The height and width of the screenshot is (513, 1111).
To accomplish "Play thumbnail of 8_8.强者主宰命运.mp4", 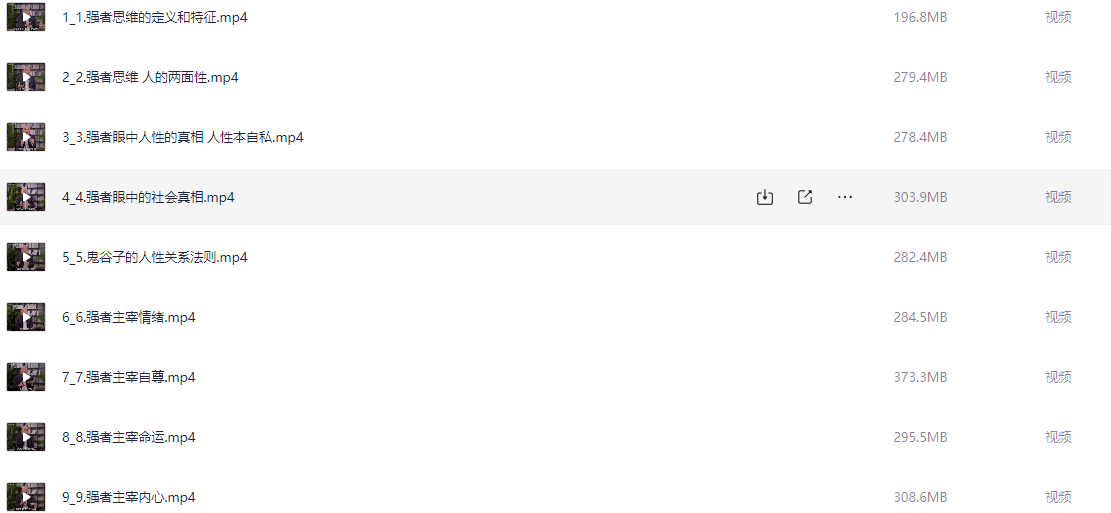I will pos(26,436).
